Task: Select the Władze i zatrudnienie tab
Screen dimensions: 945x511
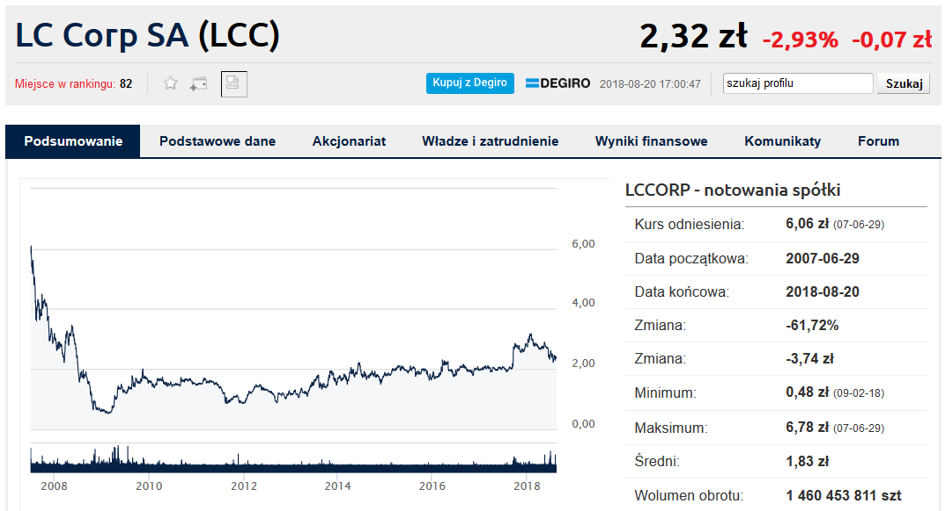Action: pyautogui.click(x=490, y=141)
